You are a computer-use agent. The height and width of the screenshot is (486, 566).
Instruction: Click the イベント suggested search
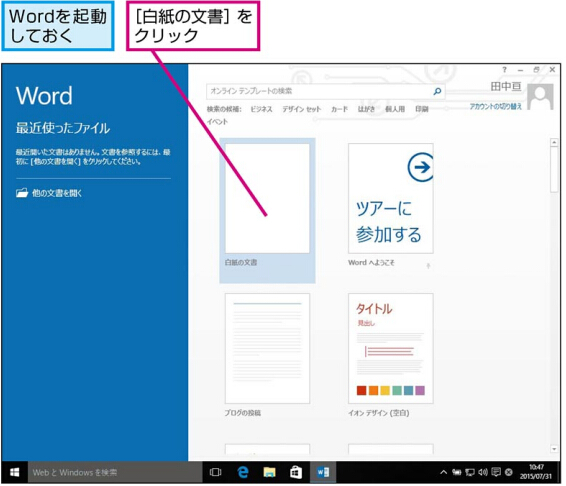coord(217,122)
